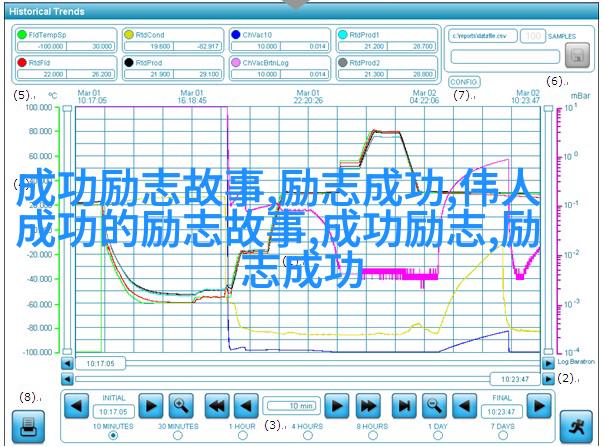Screen dimensions: 604x447
Task: Click the black RtdProd color indicator
Action: pos(129,62)
